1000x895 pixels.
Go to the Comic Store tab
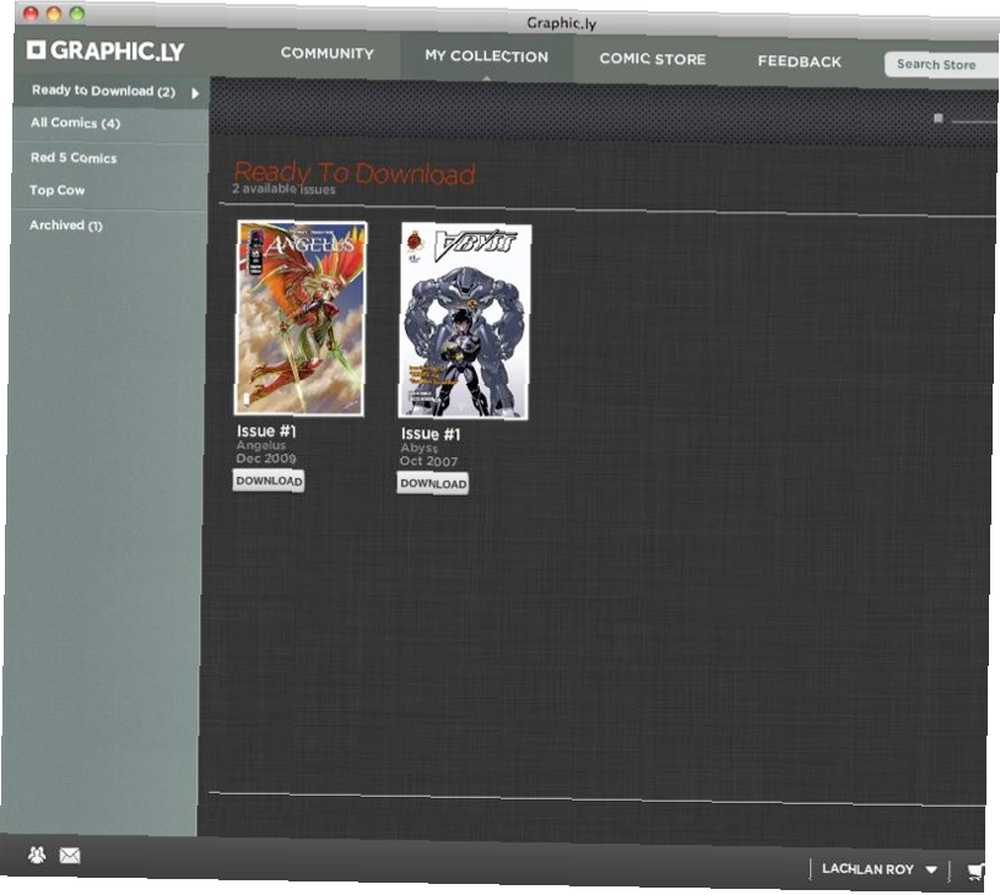(x=652, y=59)
